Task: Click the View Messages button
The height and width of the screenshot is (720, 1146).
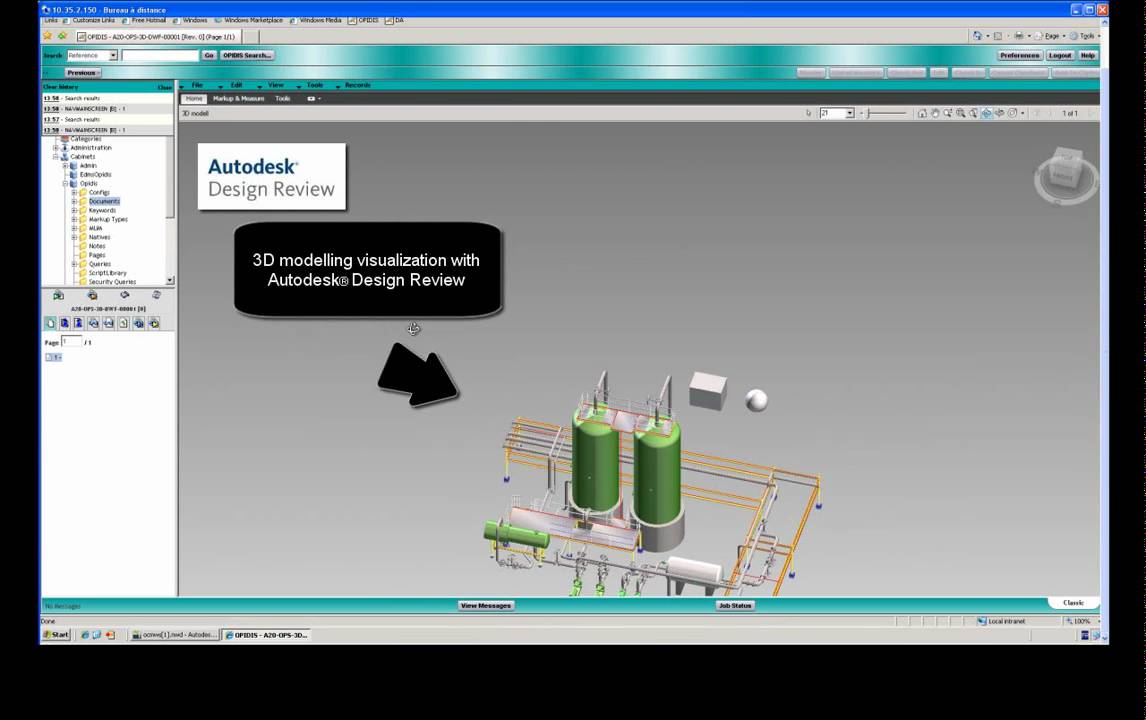Action: [485, 605]
